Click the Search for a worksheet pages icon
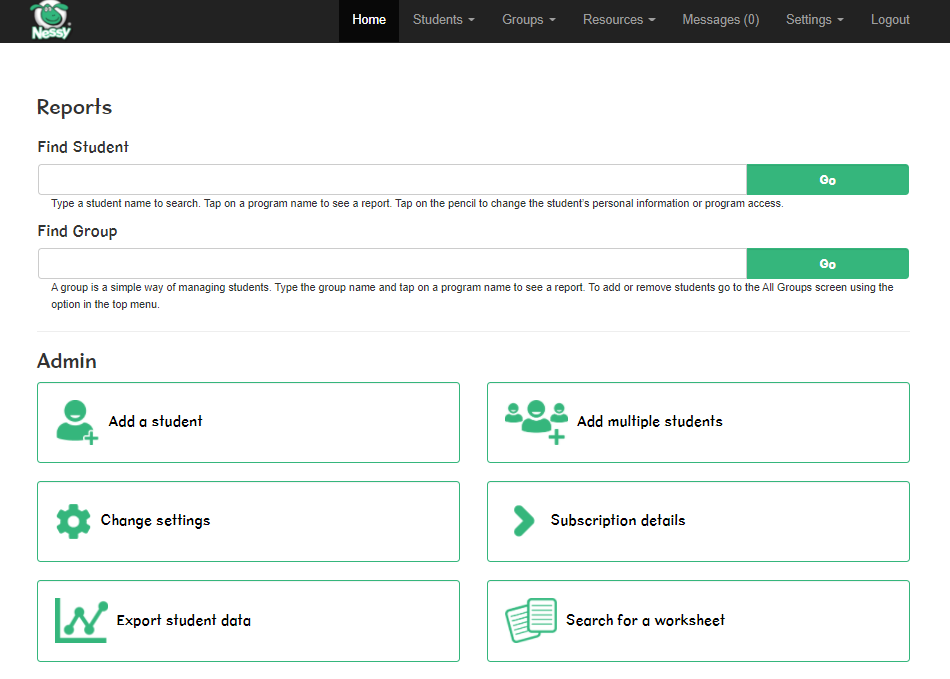 pos(531,620)
